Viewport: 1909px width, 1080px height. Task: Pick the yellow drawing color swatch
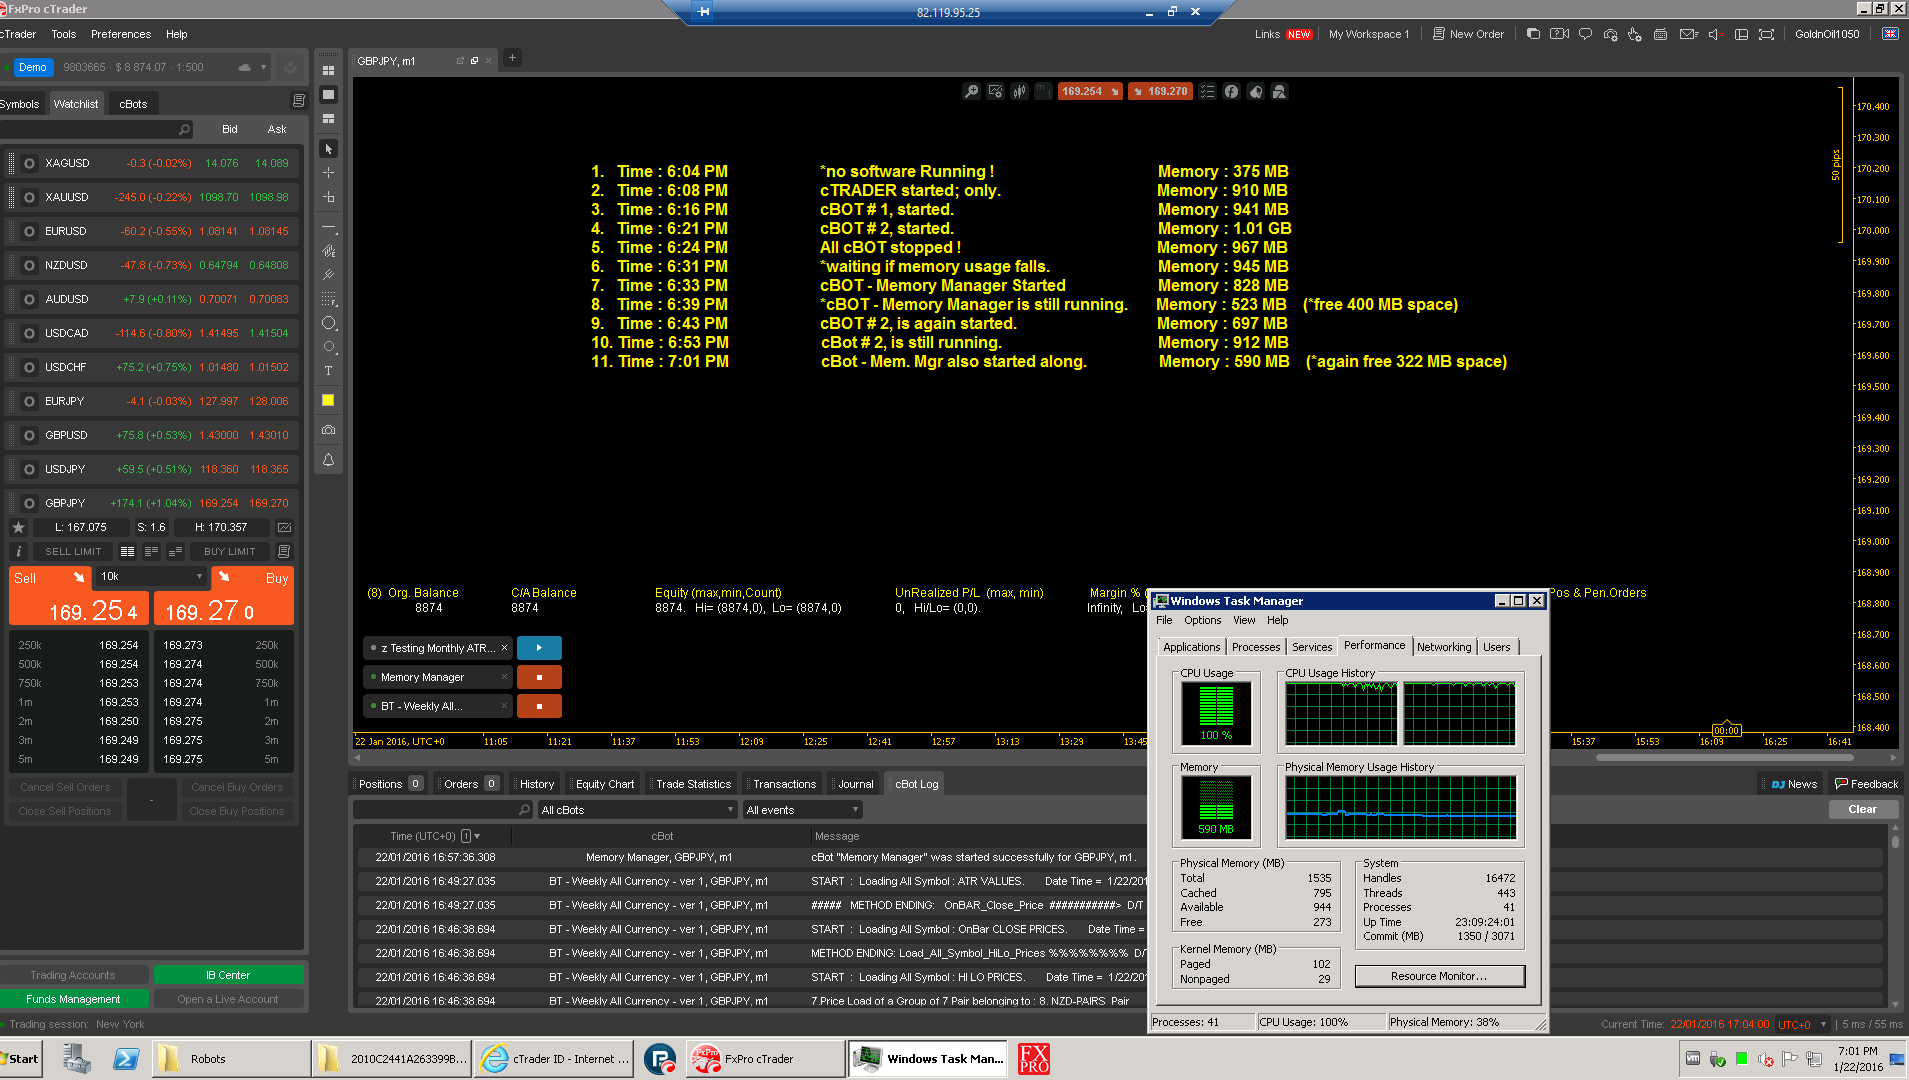coord(328,400)
